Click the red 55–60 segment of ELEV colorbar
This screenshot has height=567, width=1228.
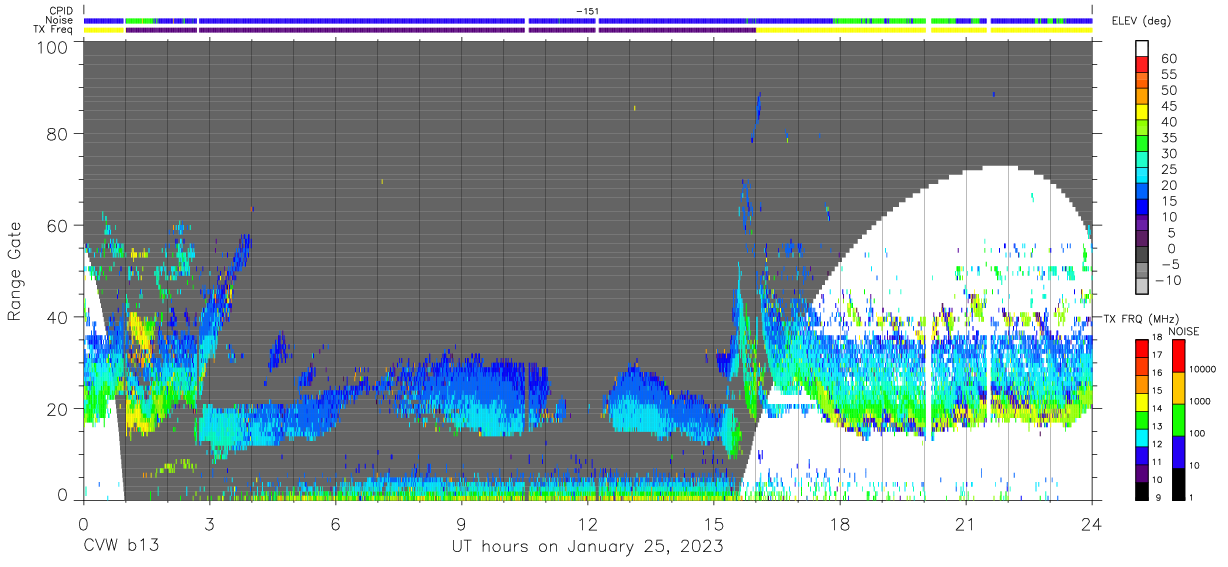point(1143,65)
